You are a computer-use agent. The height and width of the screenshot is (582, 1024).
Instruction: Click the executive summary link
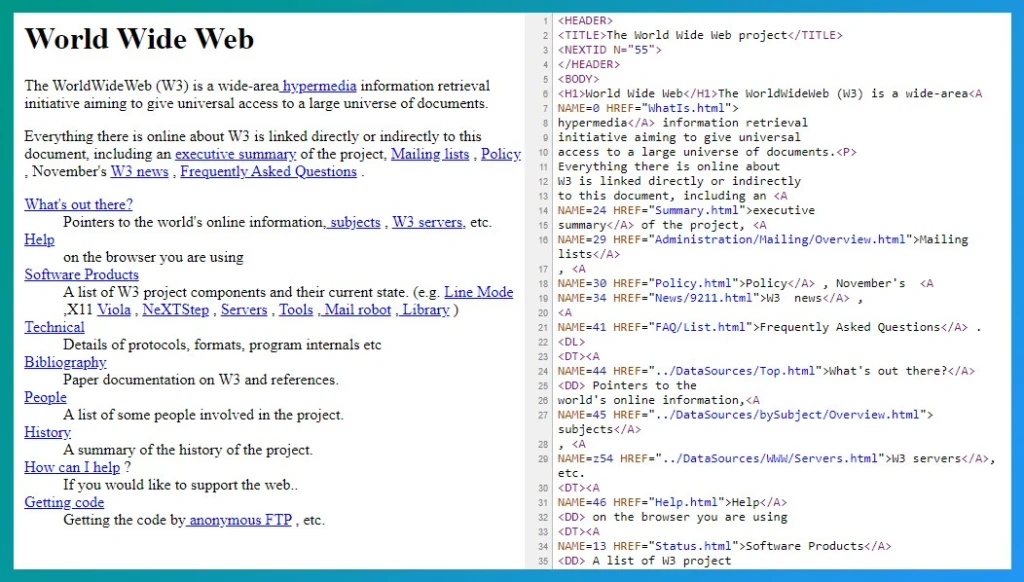click(x=235, y=155)
